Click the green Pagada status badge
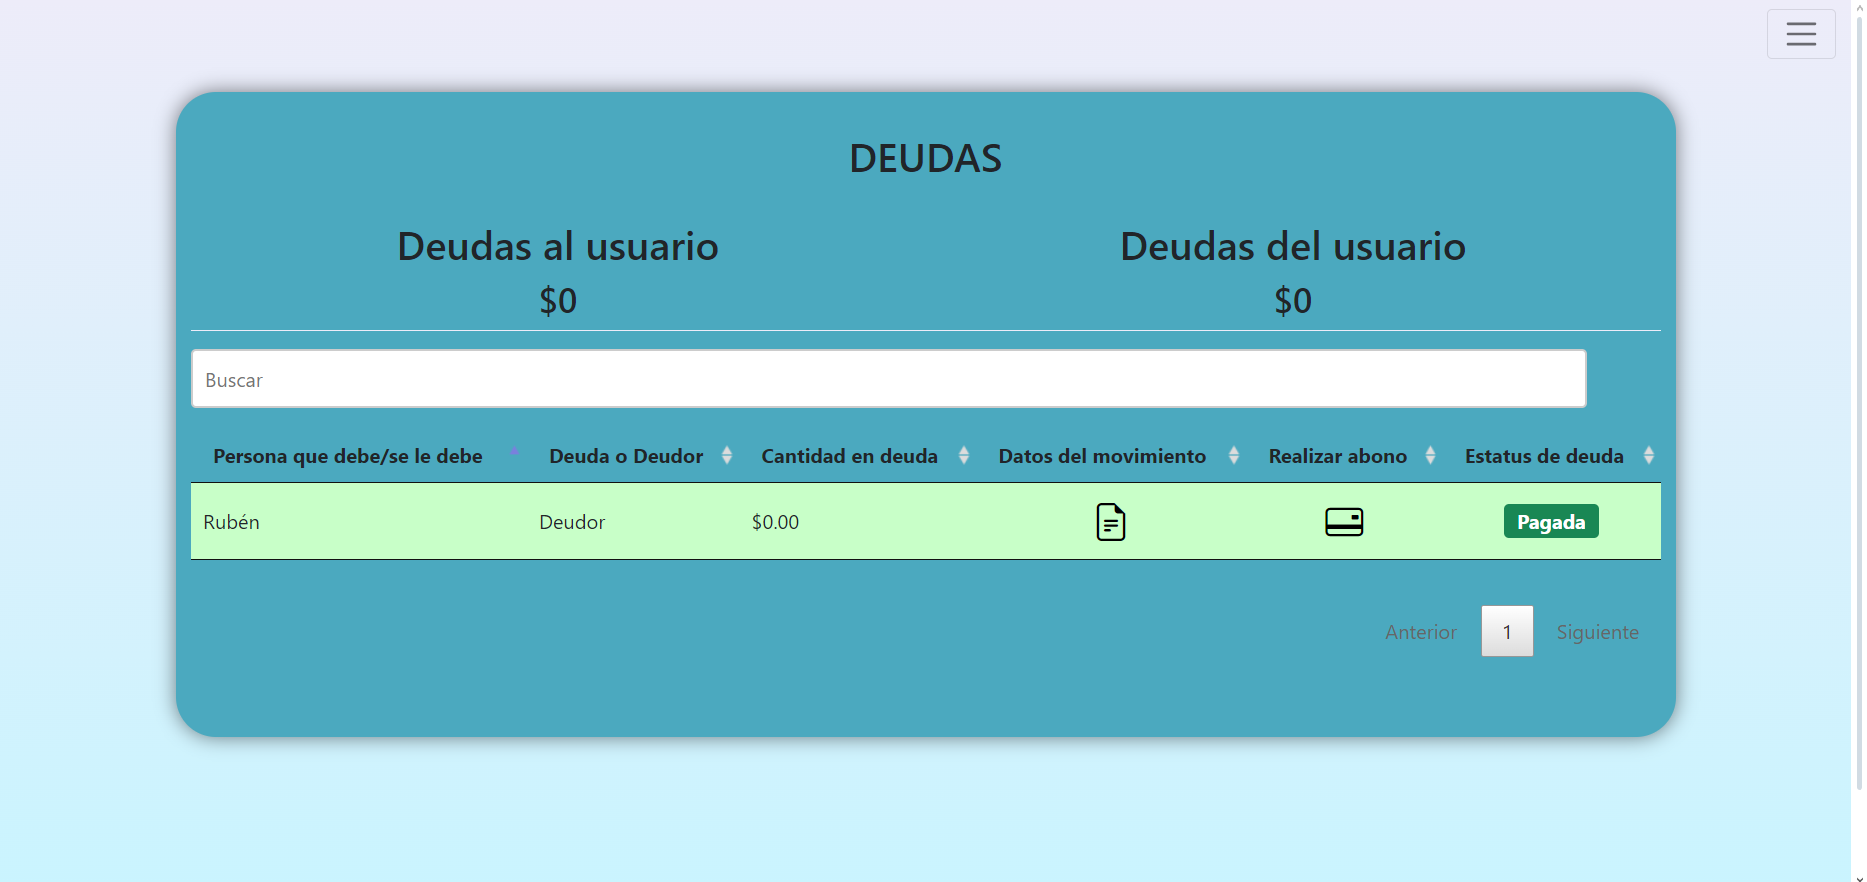This screenshot has width=1867, height=882. click(1550, 522)
